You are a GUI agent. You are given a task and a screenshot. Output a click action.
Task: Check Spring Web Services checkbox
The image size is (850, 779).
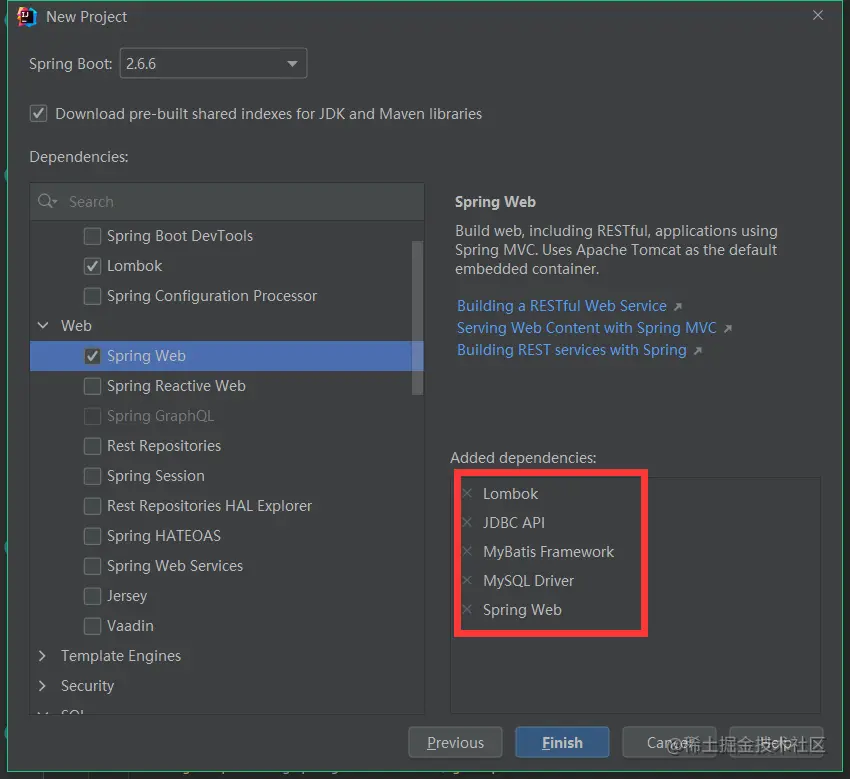click(92, 566)
